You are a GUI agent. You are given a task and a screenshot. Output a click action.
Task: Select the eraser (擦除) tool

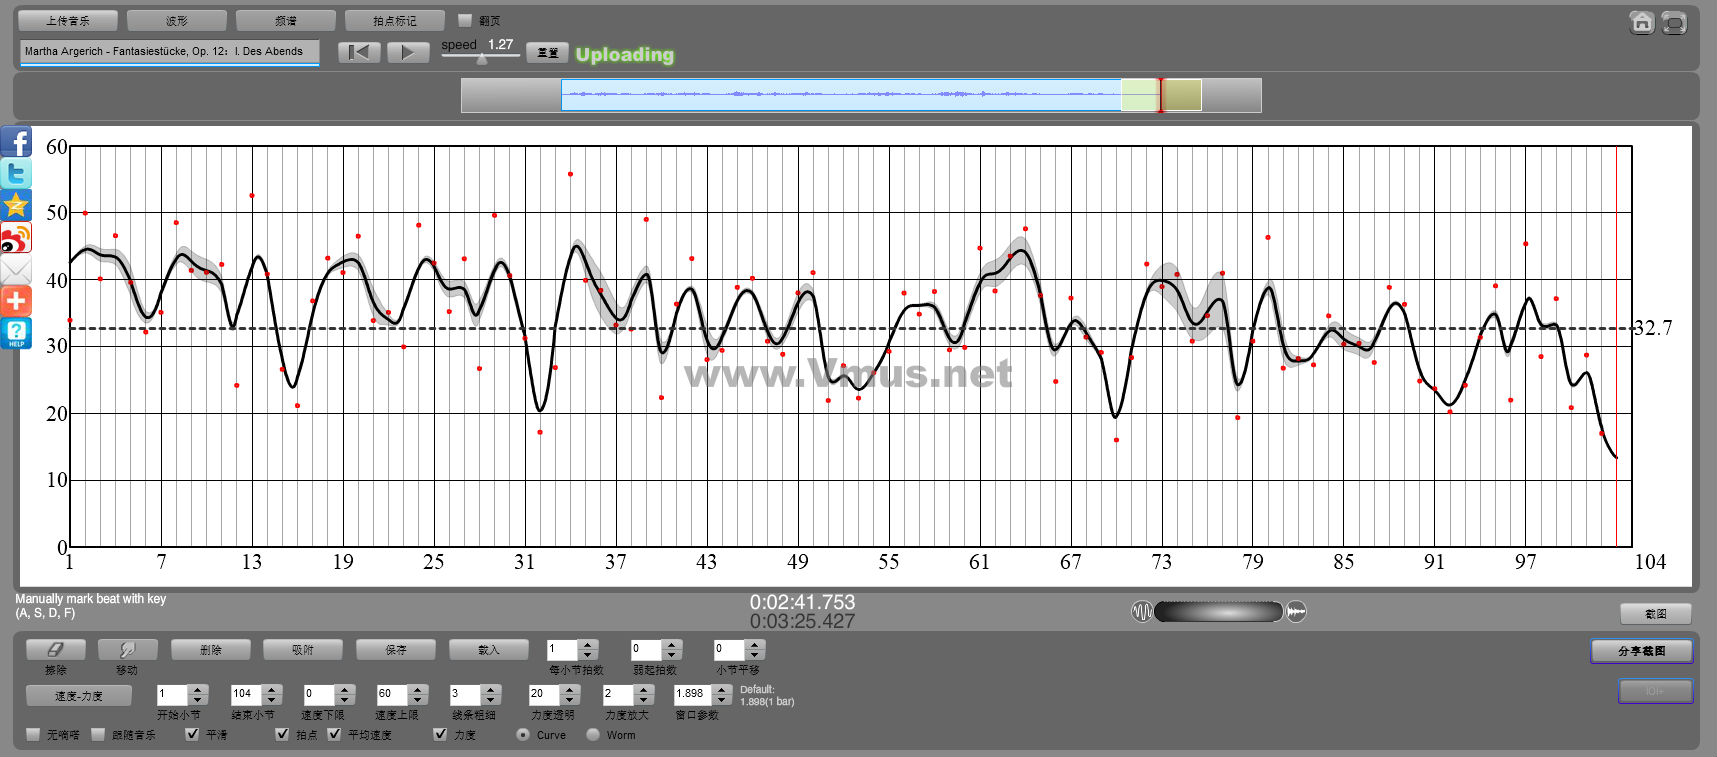[x=56, y=650]
